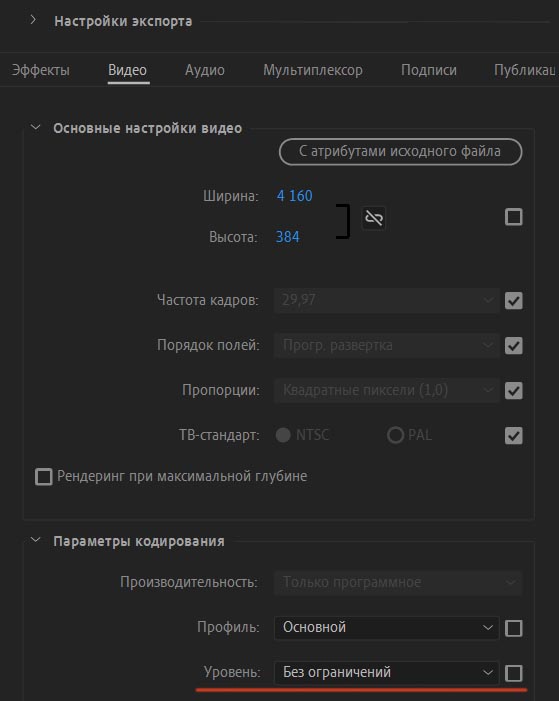The height and width of the screenshot is (701, 559).
Task: Click the Производительность label
Action: coord(189,582)
